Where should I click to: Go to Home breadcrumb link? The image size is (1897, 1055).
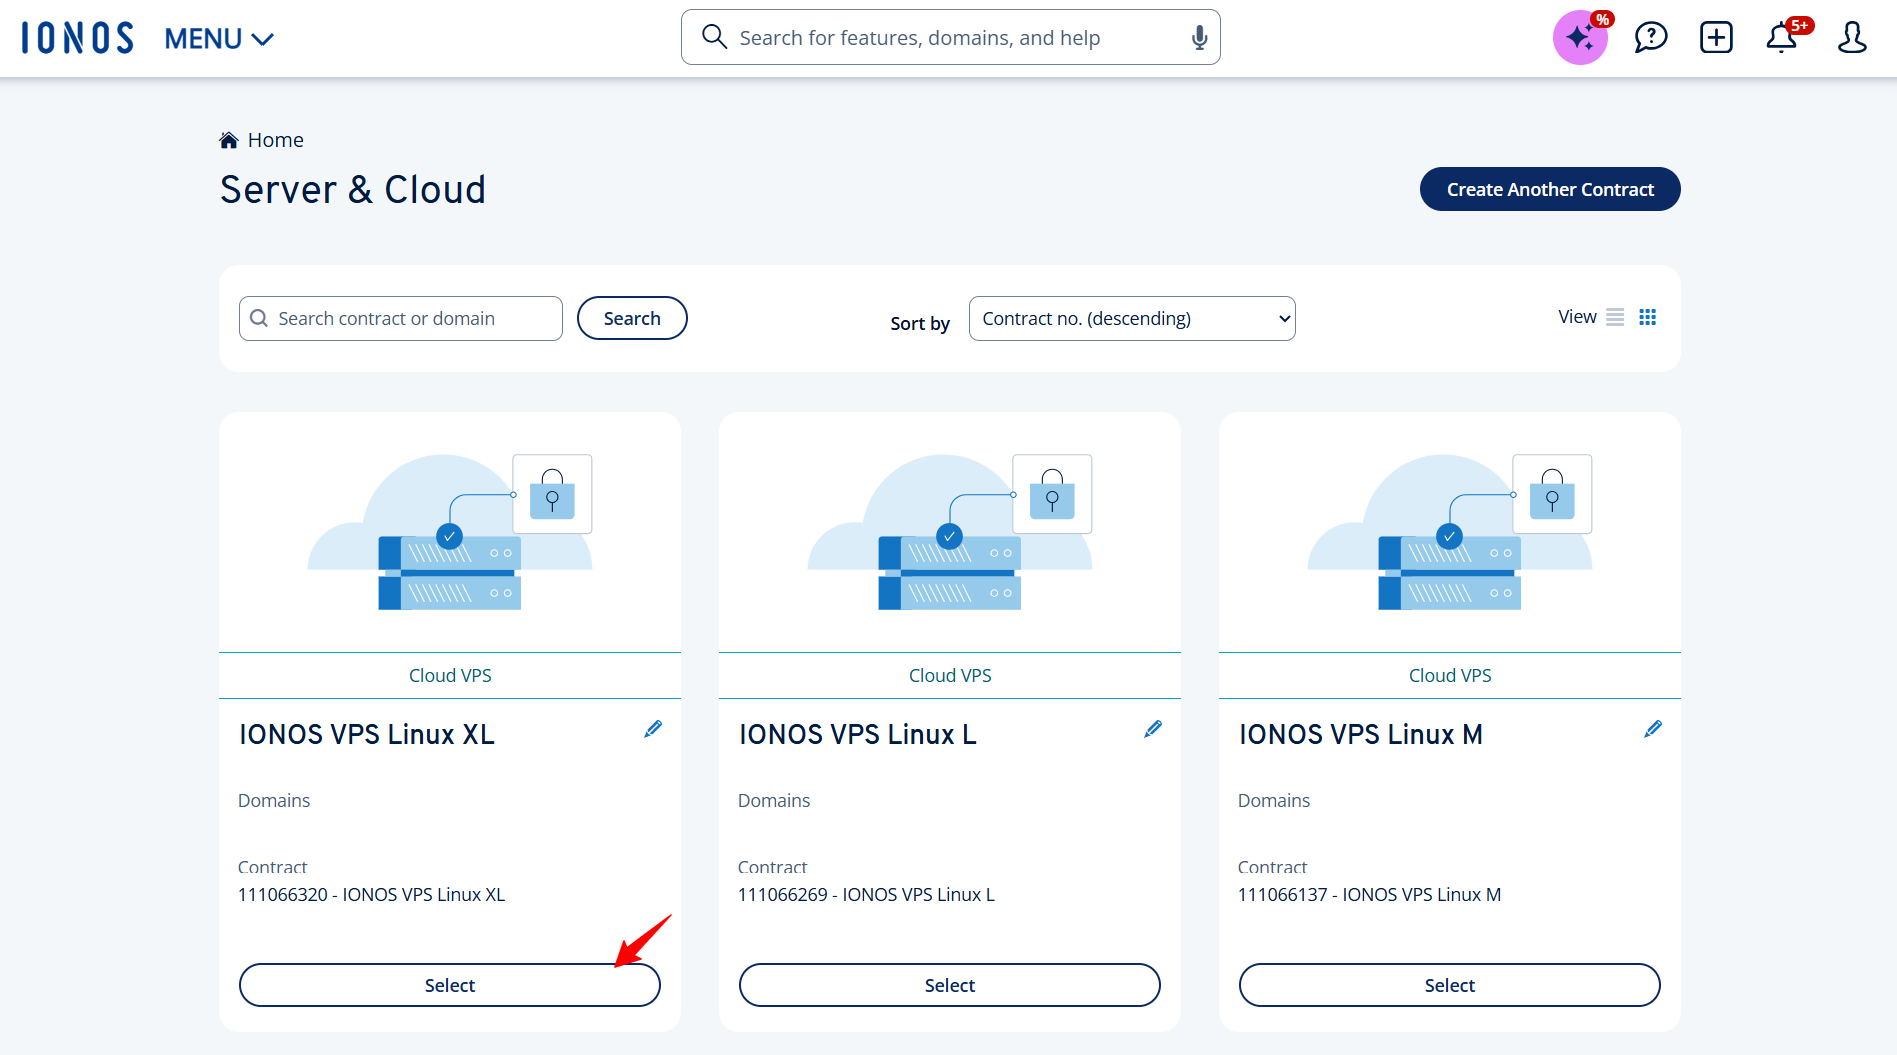tap(276, 140)
